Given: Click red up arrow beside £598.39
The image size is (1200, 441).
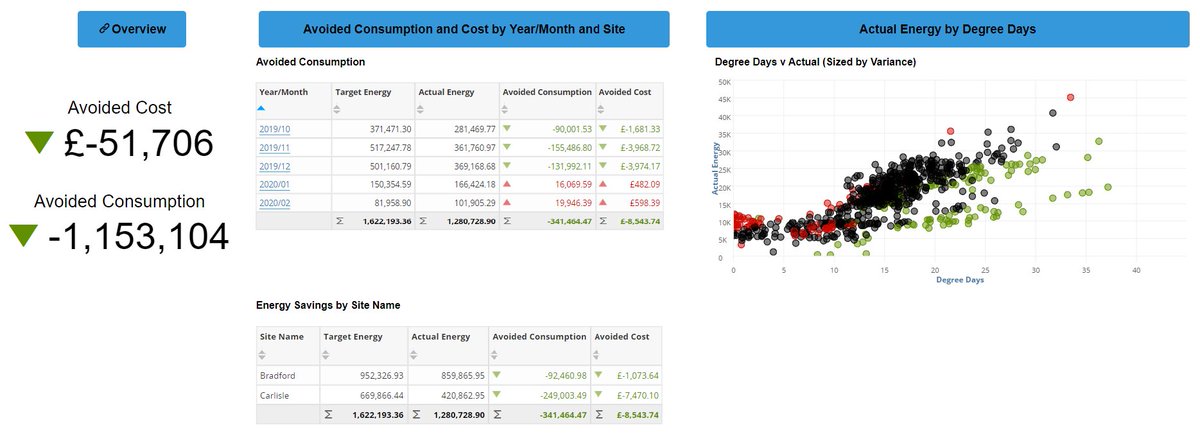Looking at the screenshot, I should (602, 201).
